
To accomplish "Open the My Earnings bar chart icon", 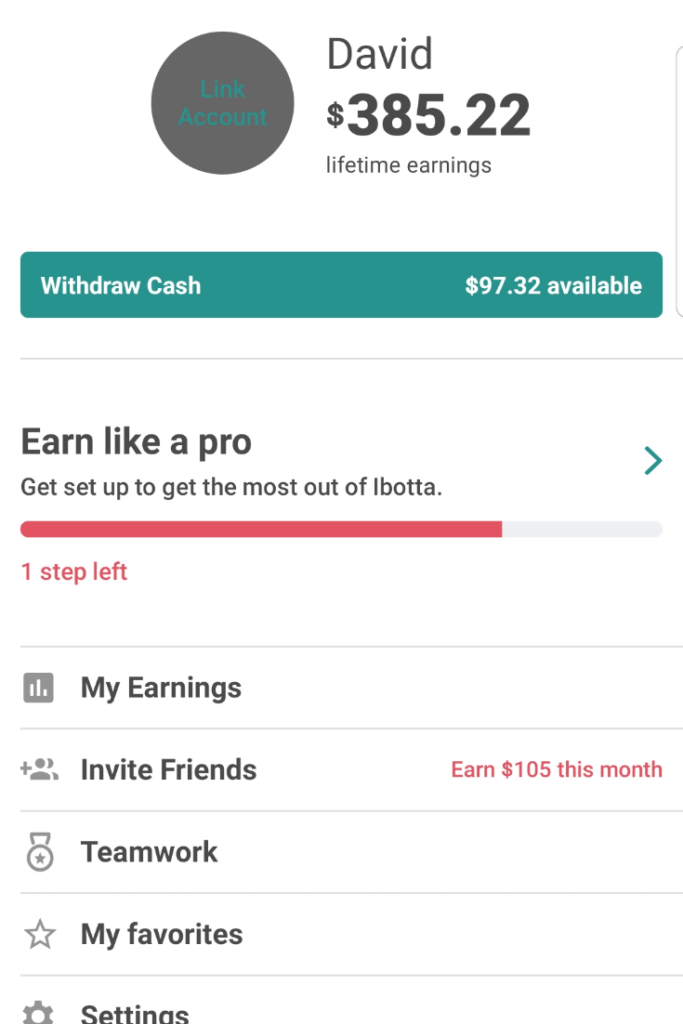I will coord(38,687).
